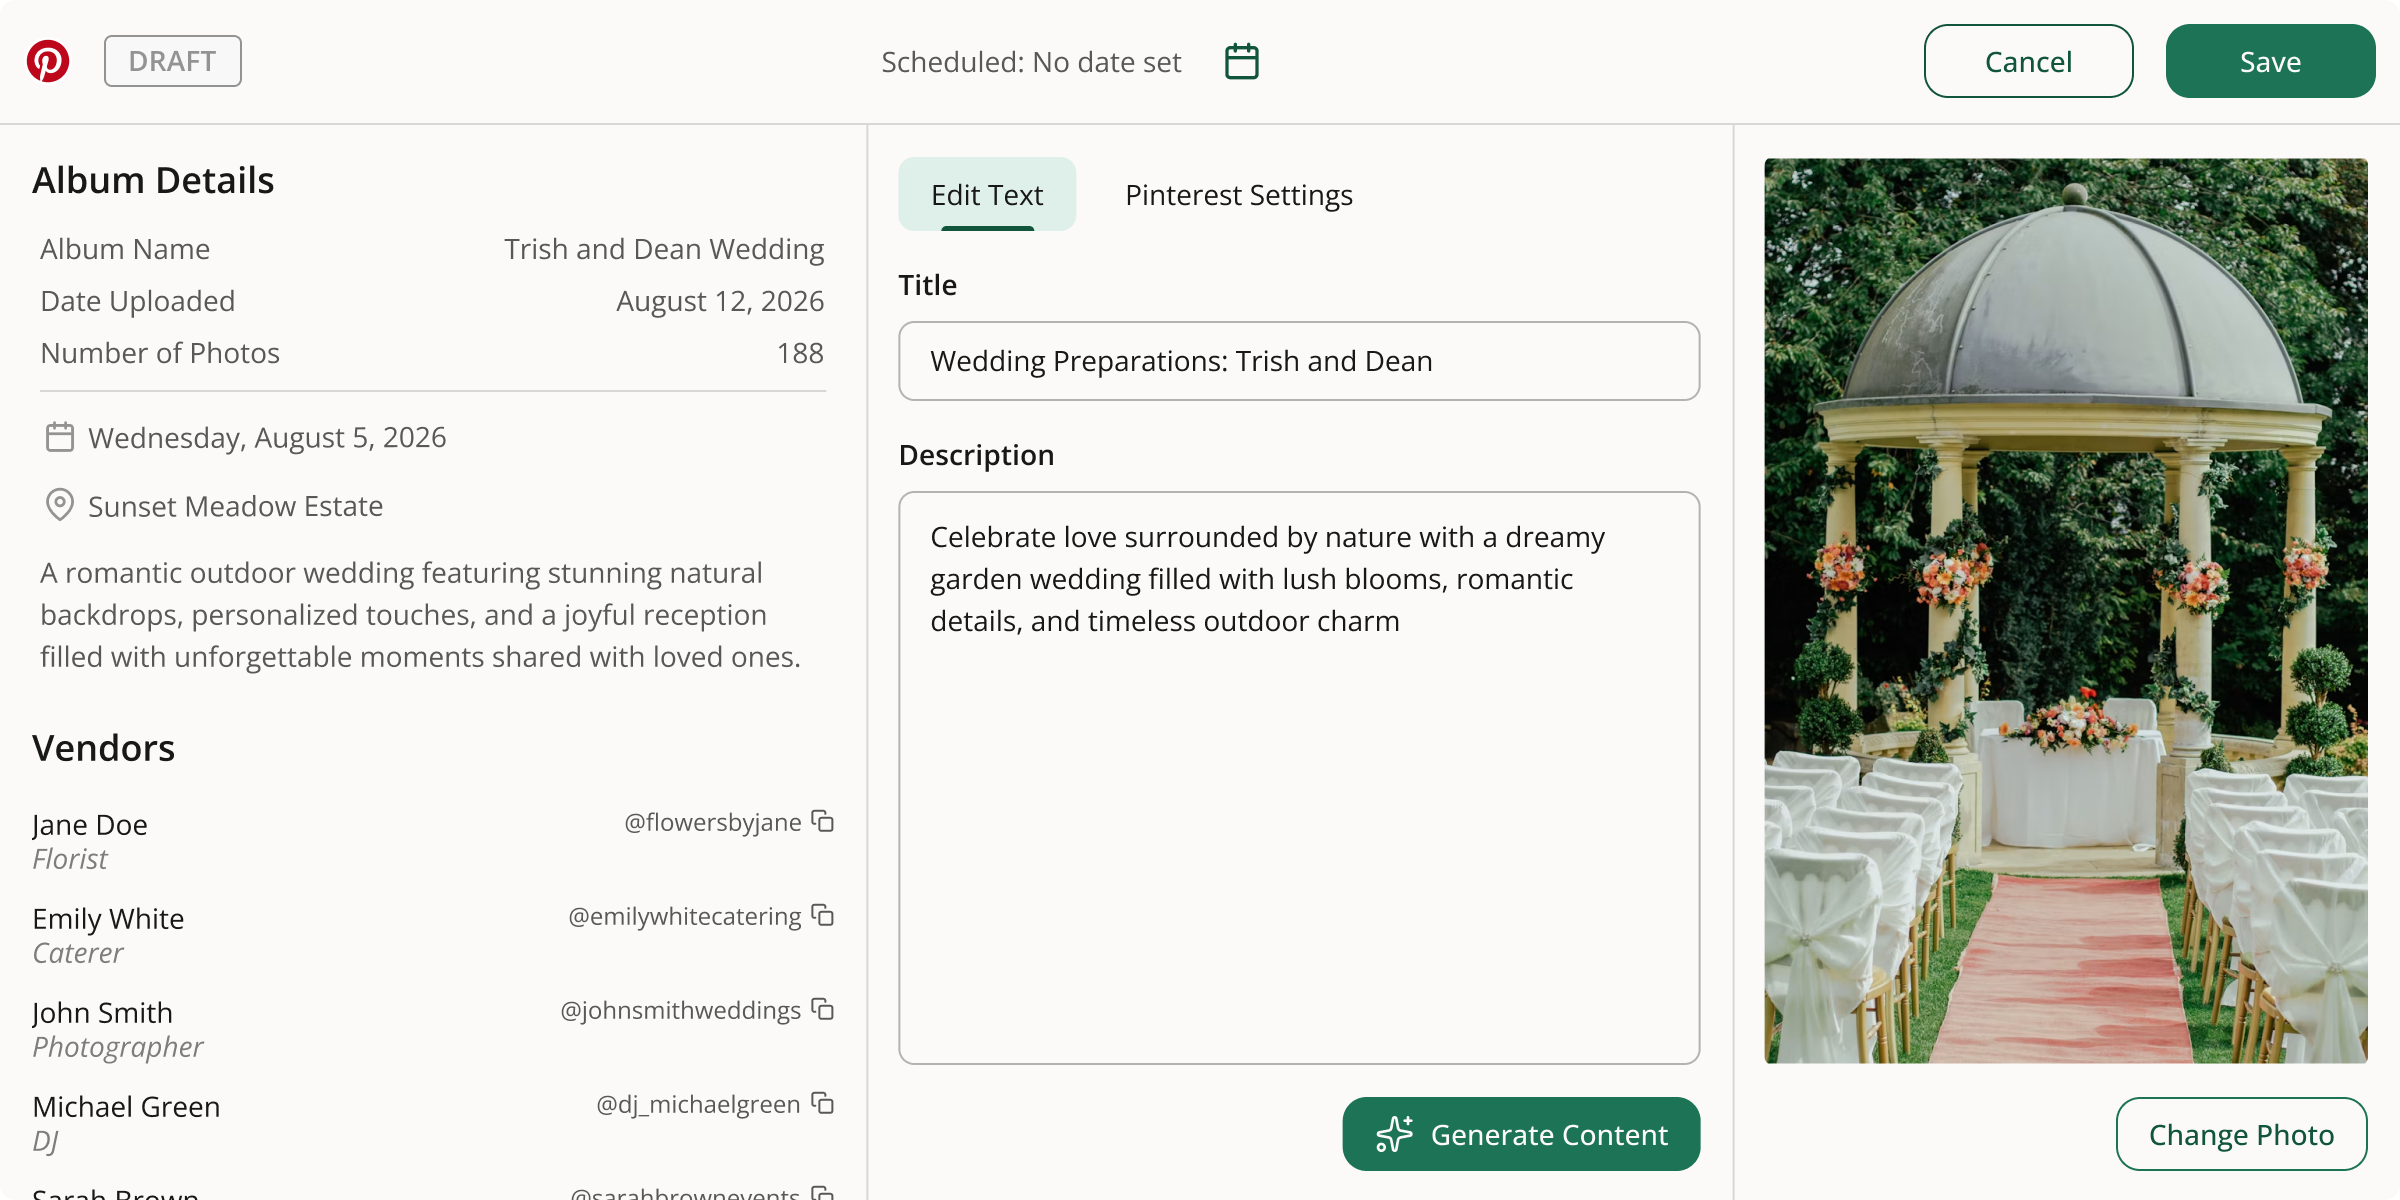
Task: Open the schedule calendar picker icon
Action: (x=1242, y=61)
